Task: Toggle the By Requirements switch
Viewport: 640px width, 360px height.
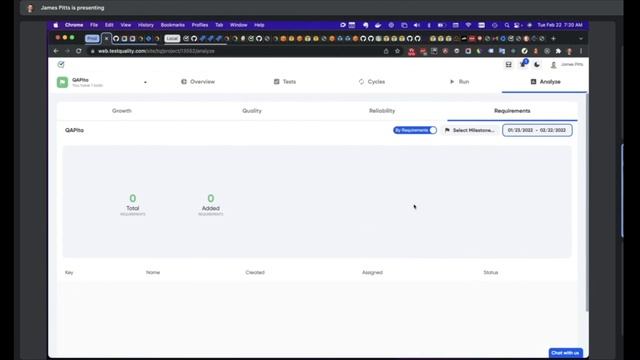Action: point(415,130)
